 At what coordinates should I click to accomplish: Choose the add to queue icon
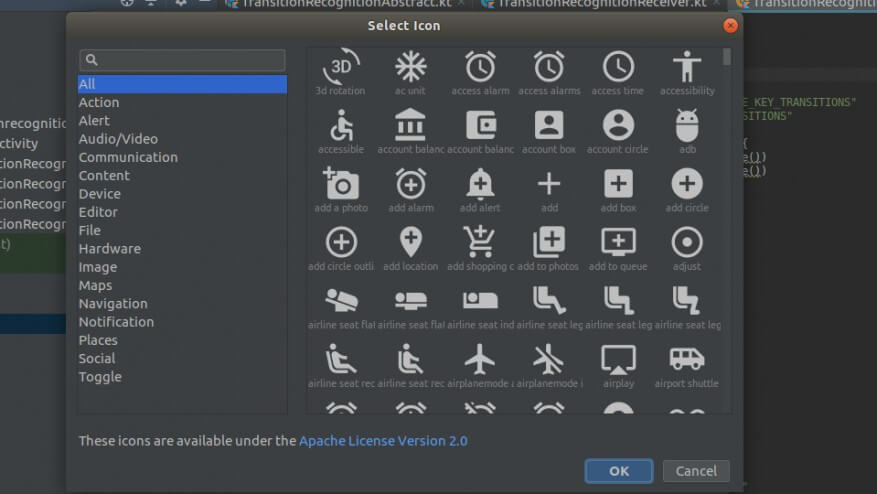click(618, 242)
